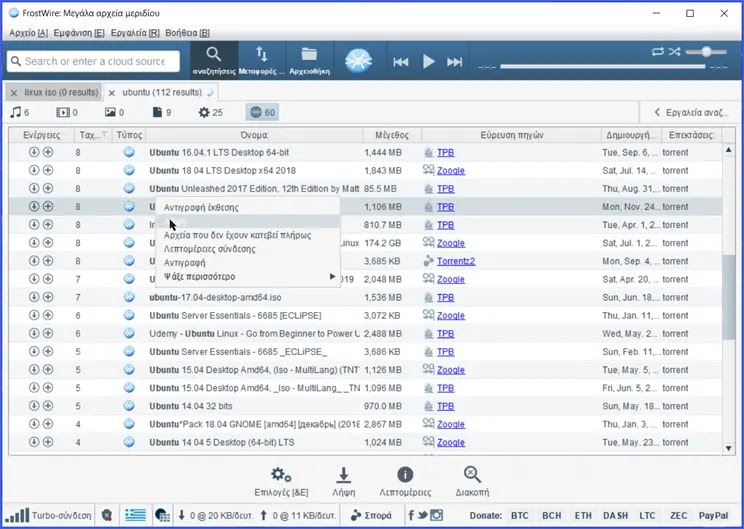Open the Αρχείο menu
Viewport: 744px width, 529px height.
(28, 33)
